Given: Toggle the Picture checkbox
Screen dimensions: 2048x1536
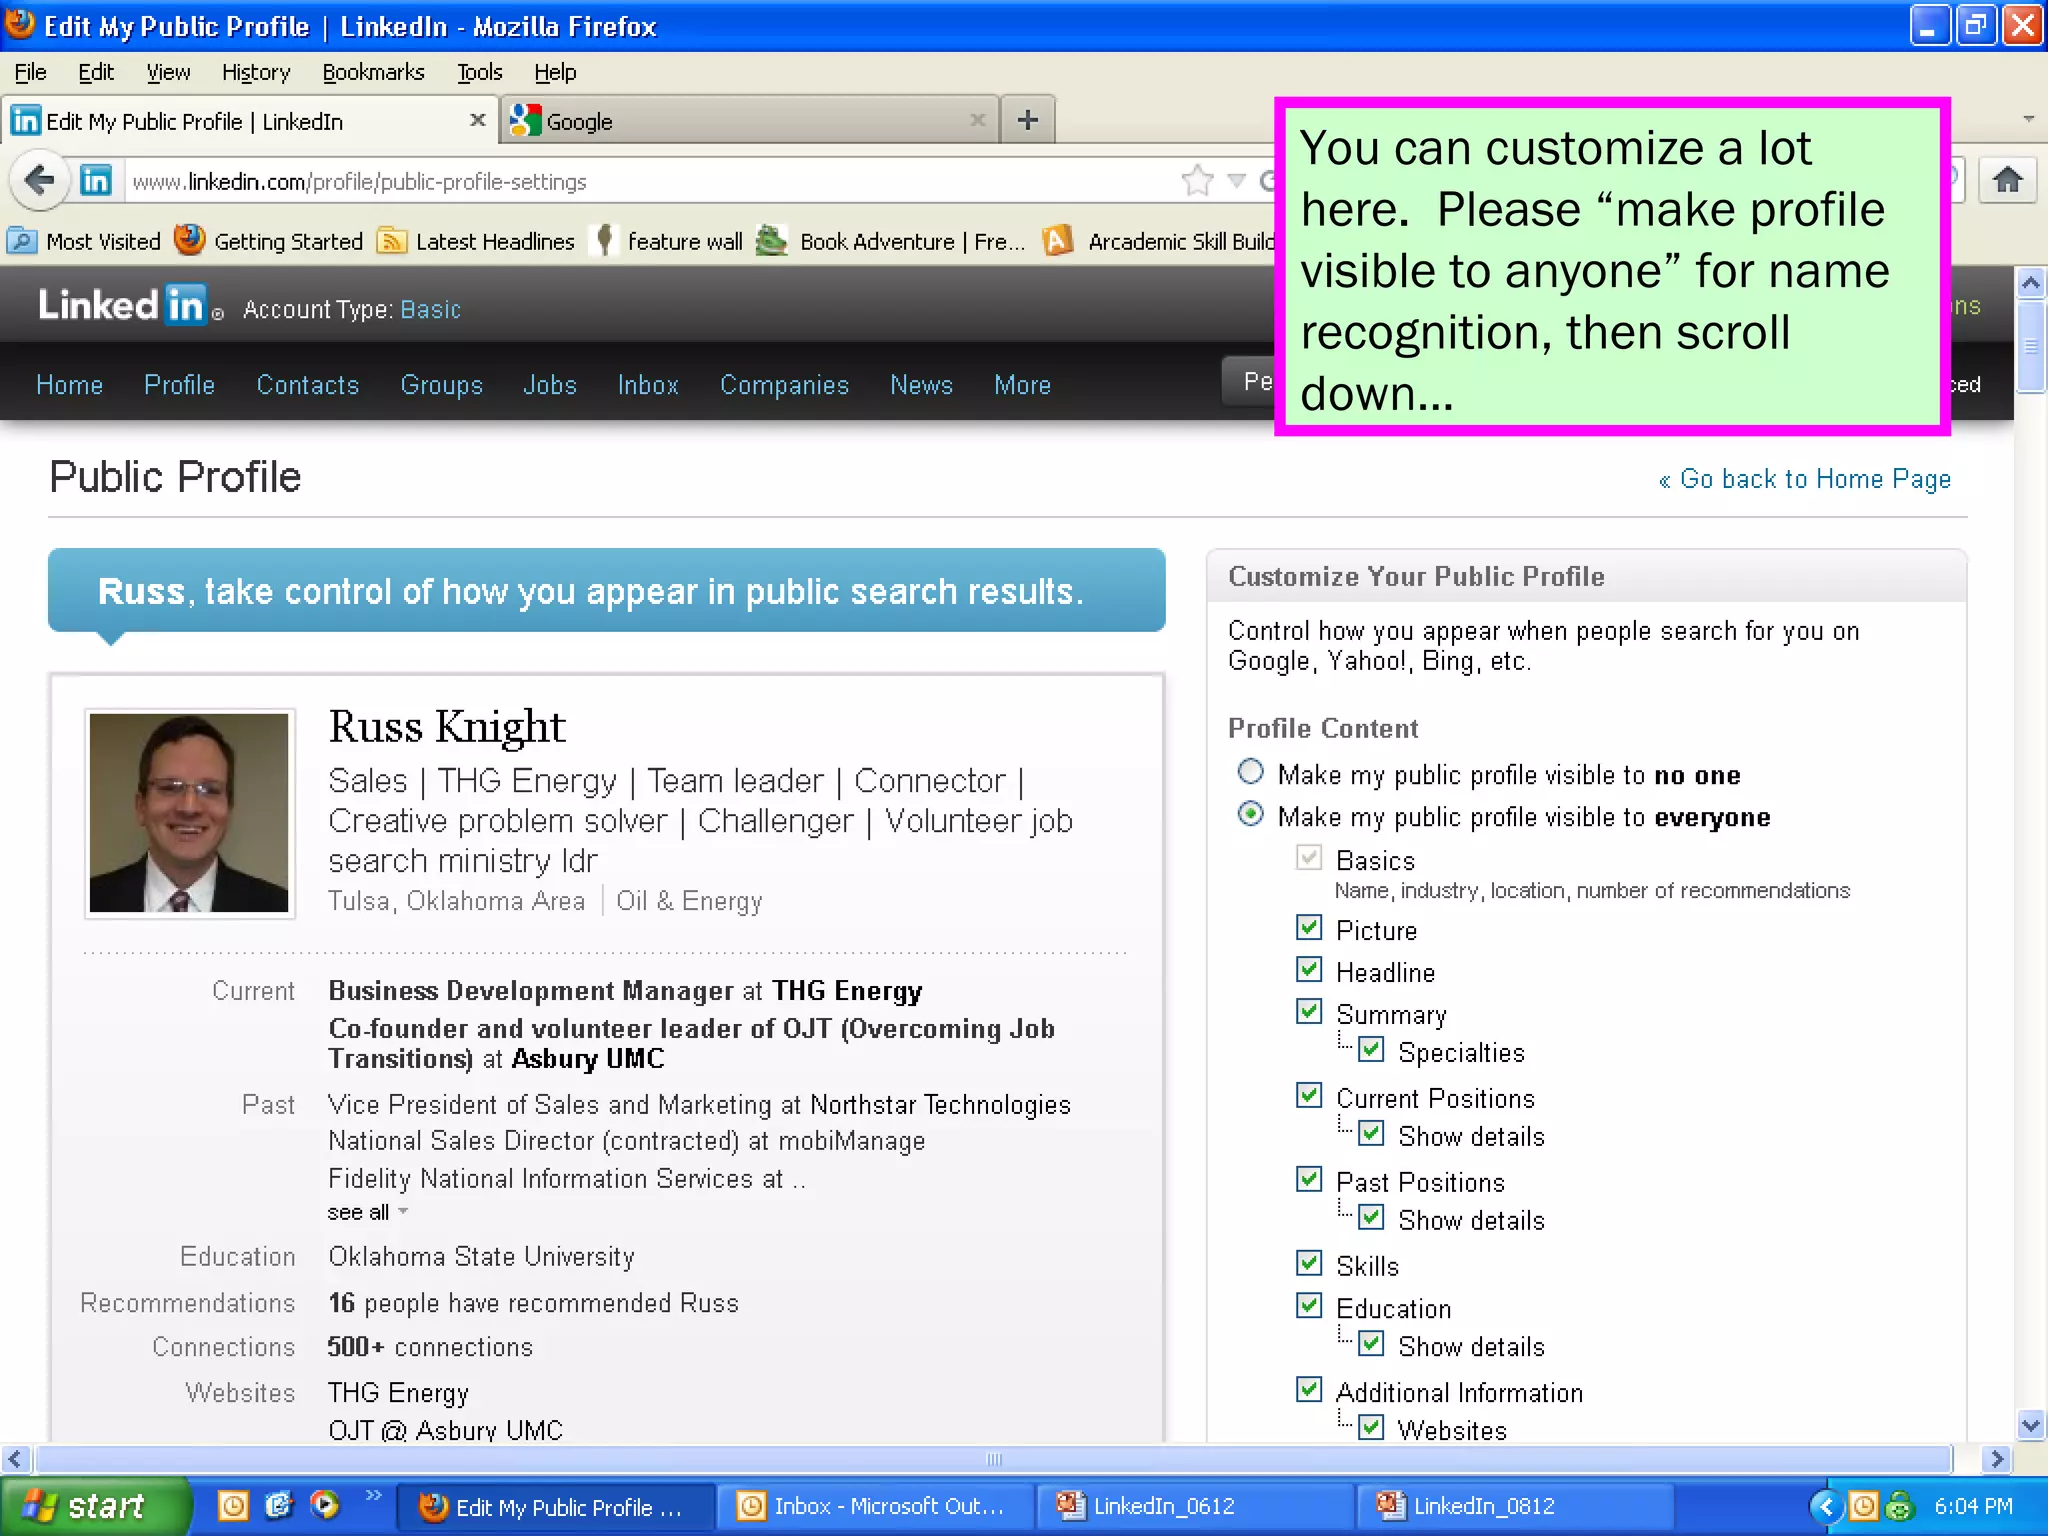Looking at the screenshot, I should click(1309, 928).
